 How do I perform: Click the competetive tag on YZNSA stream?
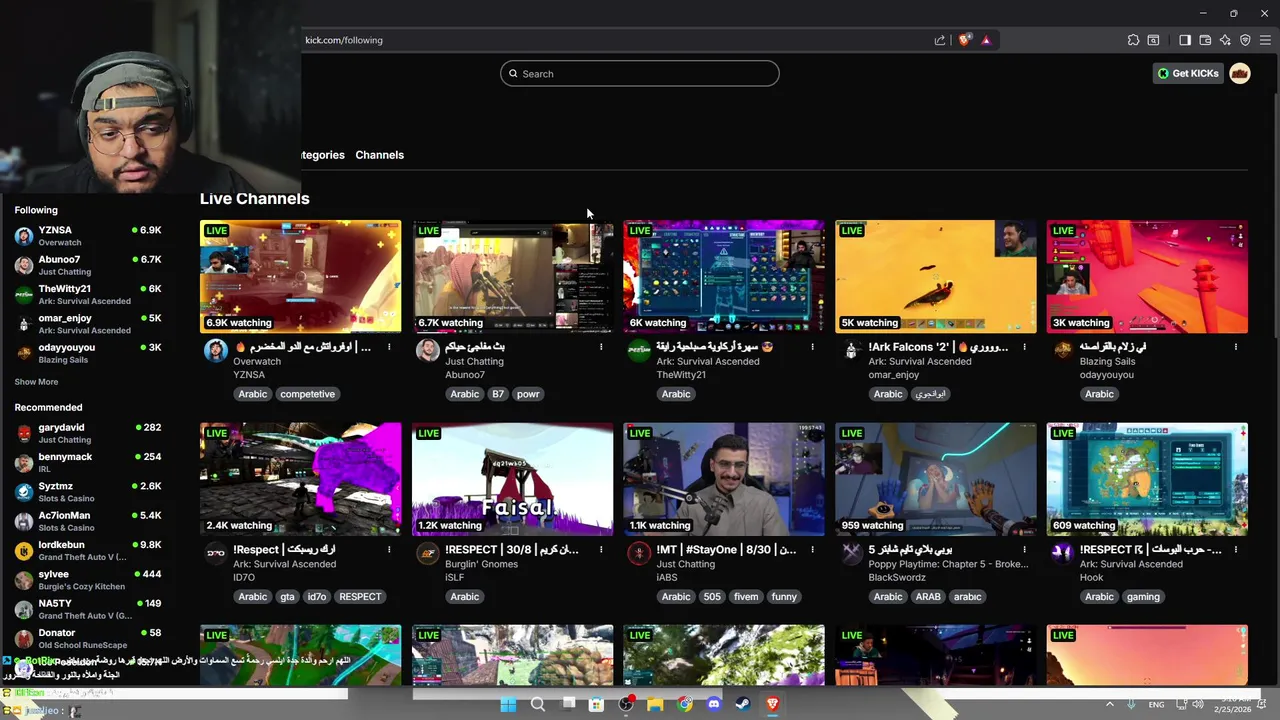point(307,394)
